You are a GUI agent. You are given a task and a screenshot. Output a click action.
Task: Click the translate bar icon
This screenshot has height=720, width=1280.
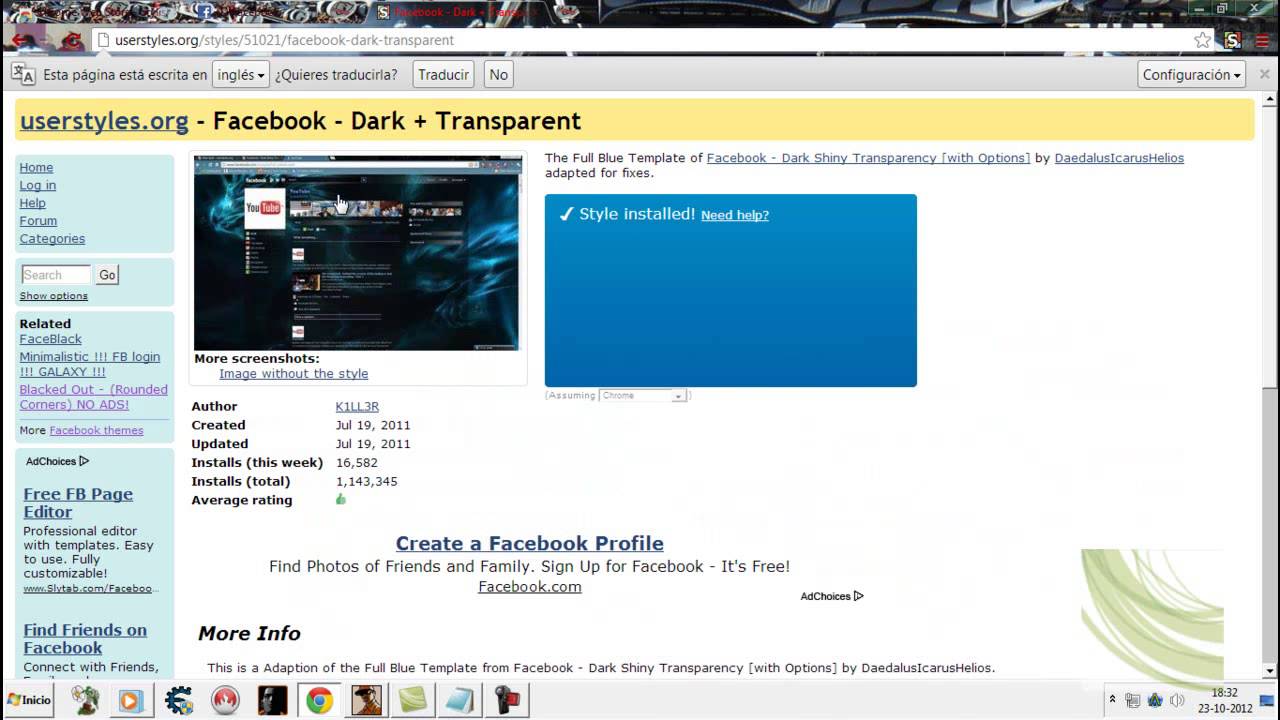click(x=23, y=74)
